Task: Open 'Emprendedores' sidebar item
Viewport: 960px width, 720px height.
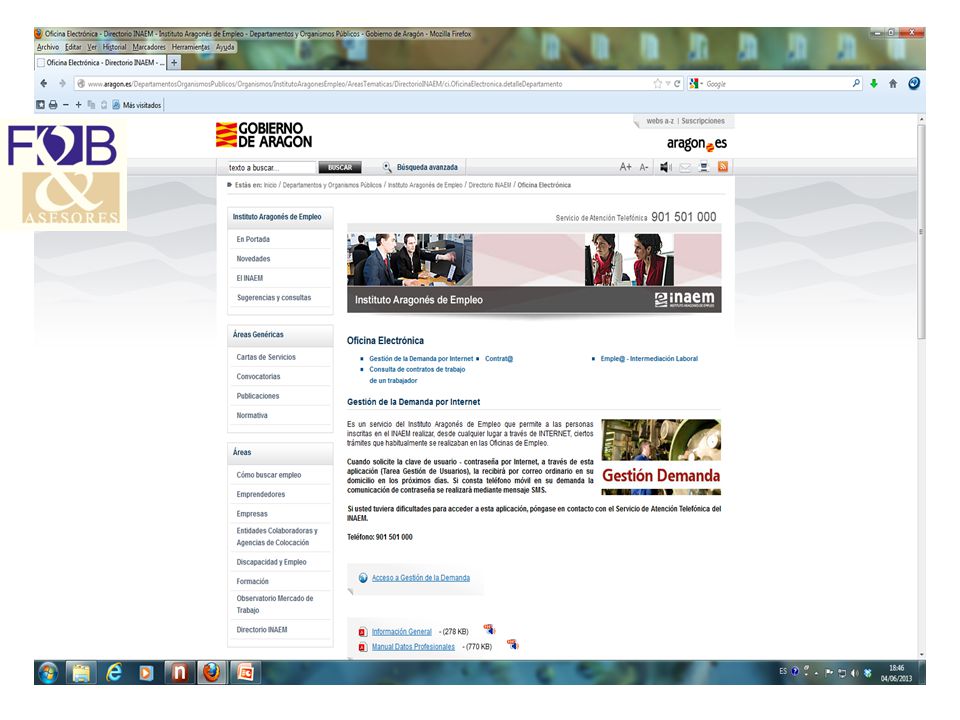Action: (x=260, y=495)
